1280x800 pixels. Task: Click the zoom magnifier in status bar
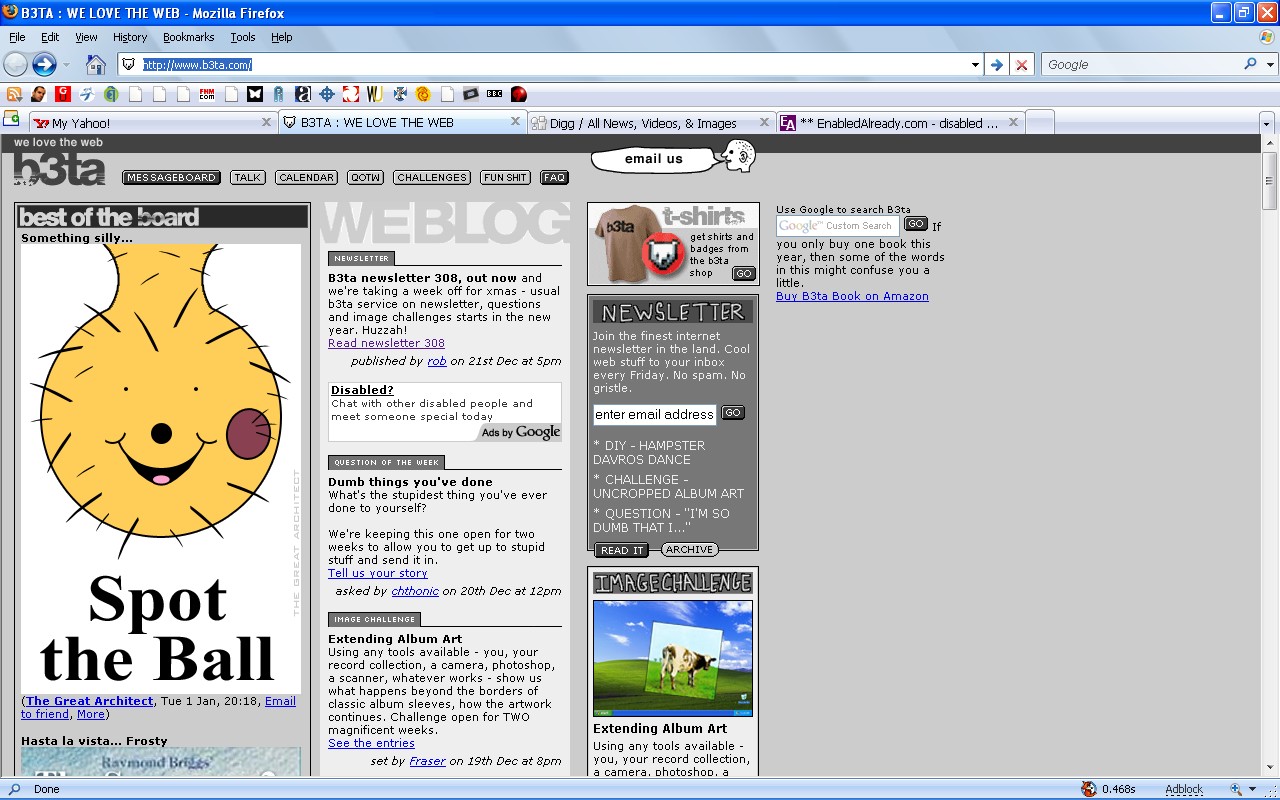[1236, 789]
